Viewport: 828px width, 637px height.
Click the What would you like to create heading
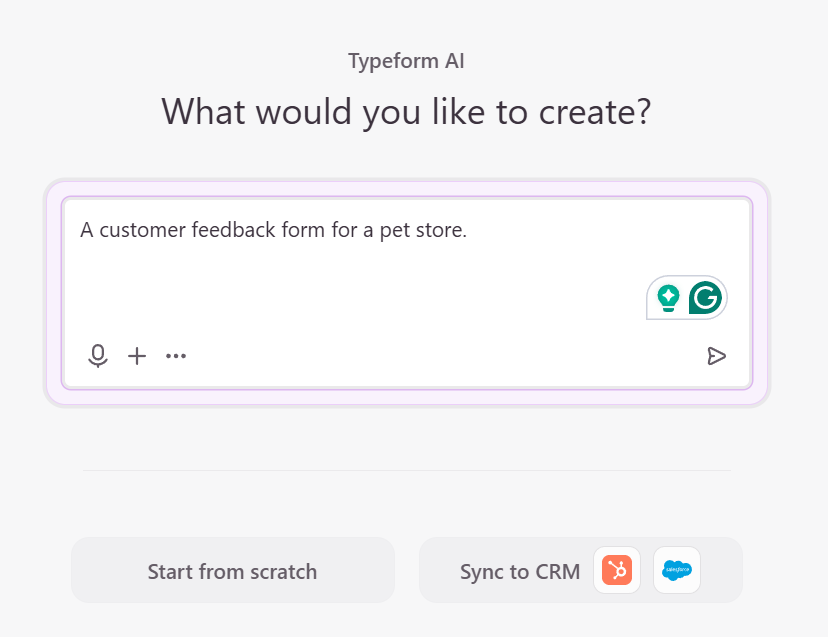406,111
